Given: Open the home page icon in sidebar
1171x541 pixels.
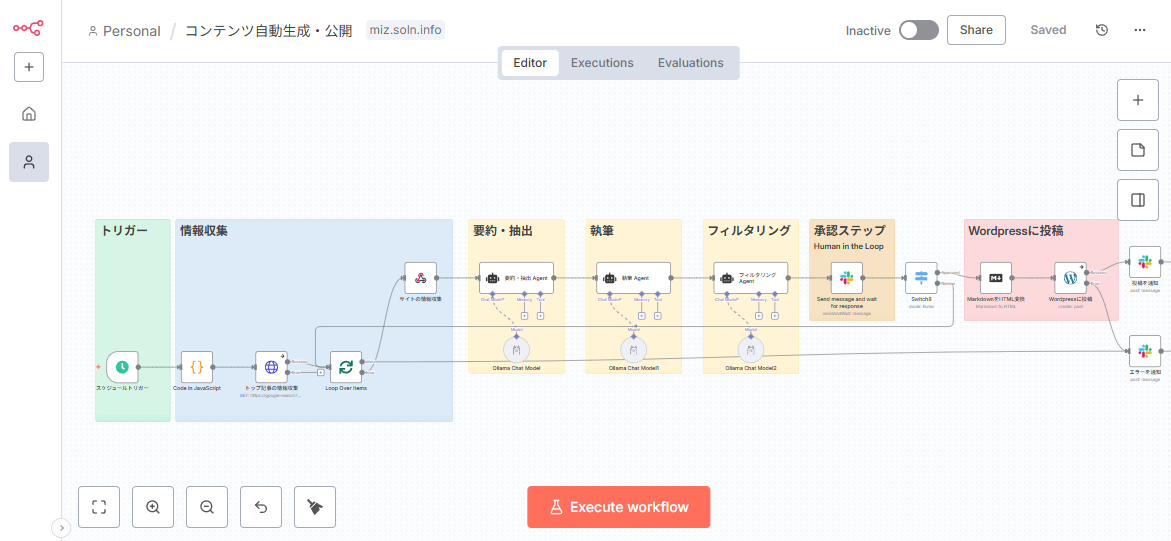Looking at the screenshot, I should [29, 114].
